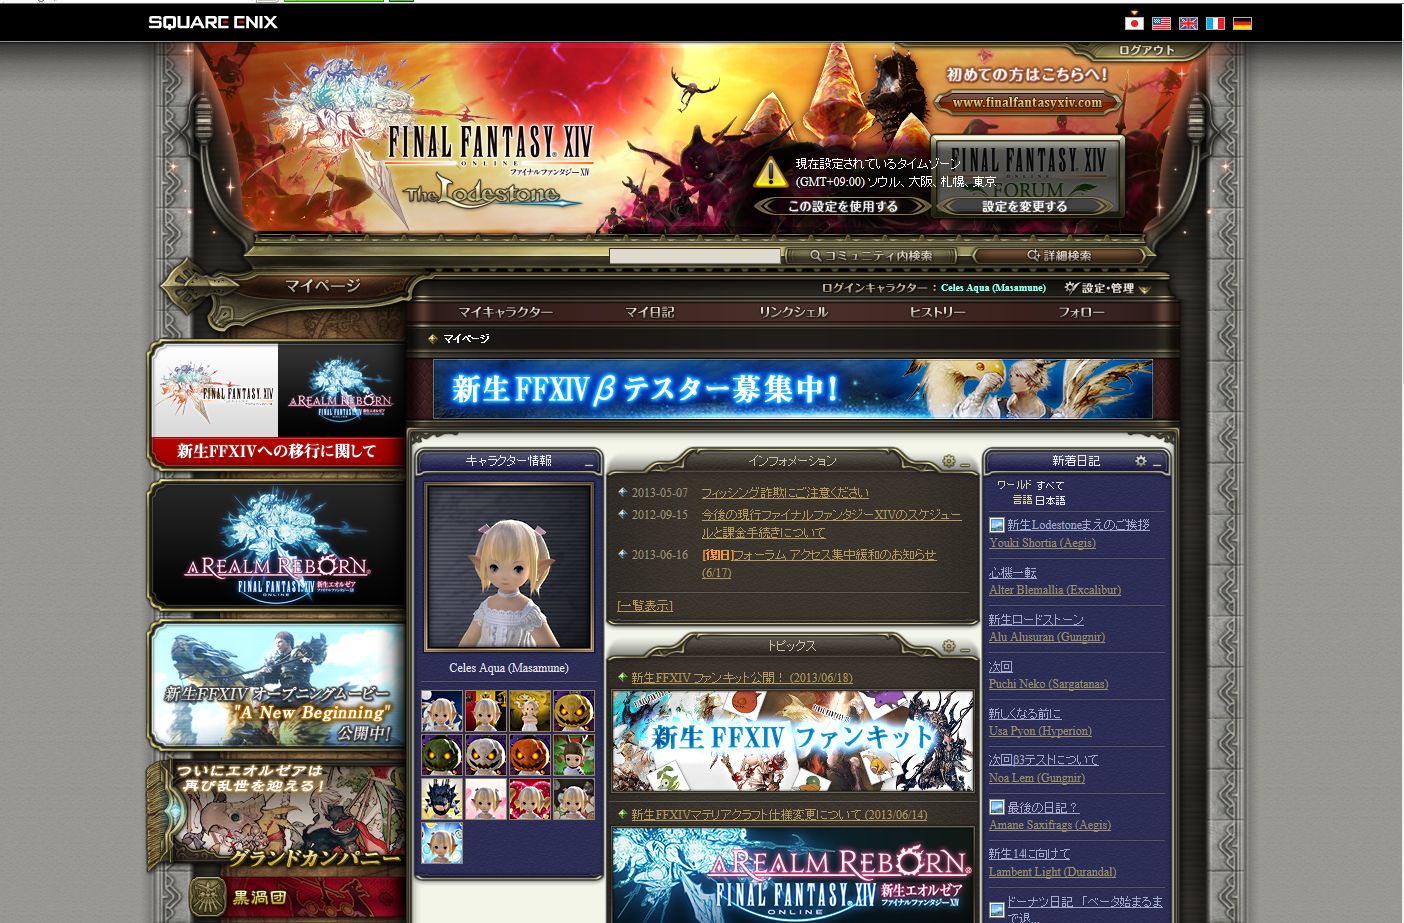Open the 新生FFXIV βテスター募集中 banner
The height and width of the screenshot is (923, 1404).
(x=793, y=389)
